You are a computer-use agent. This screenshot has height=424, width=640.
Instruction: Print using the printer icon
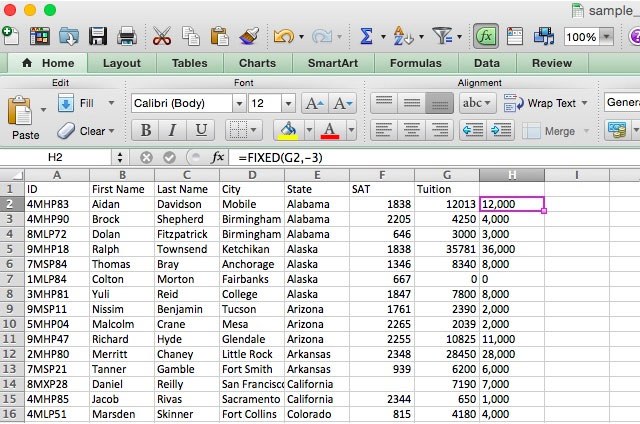click(127, 36)
